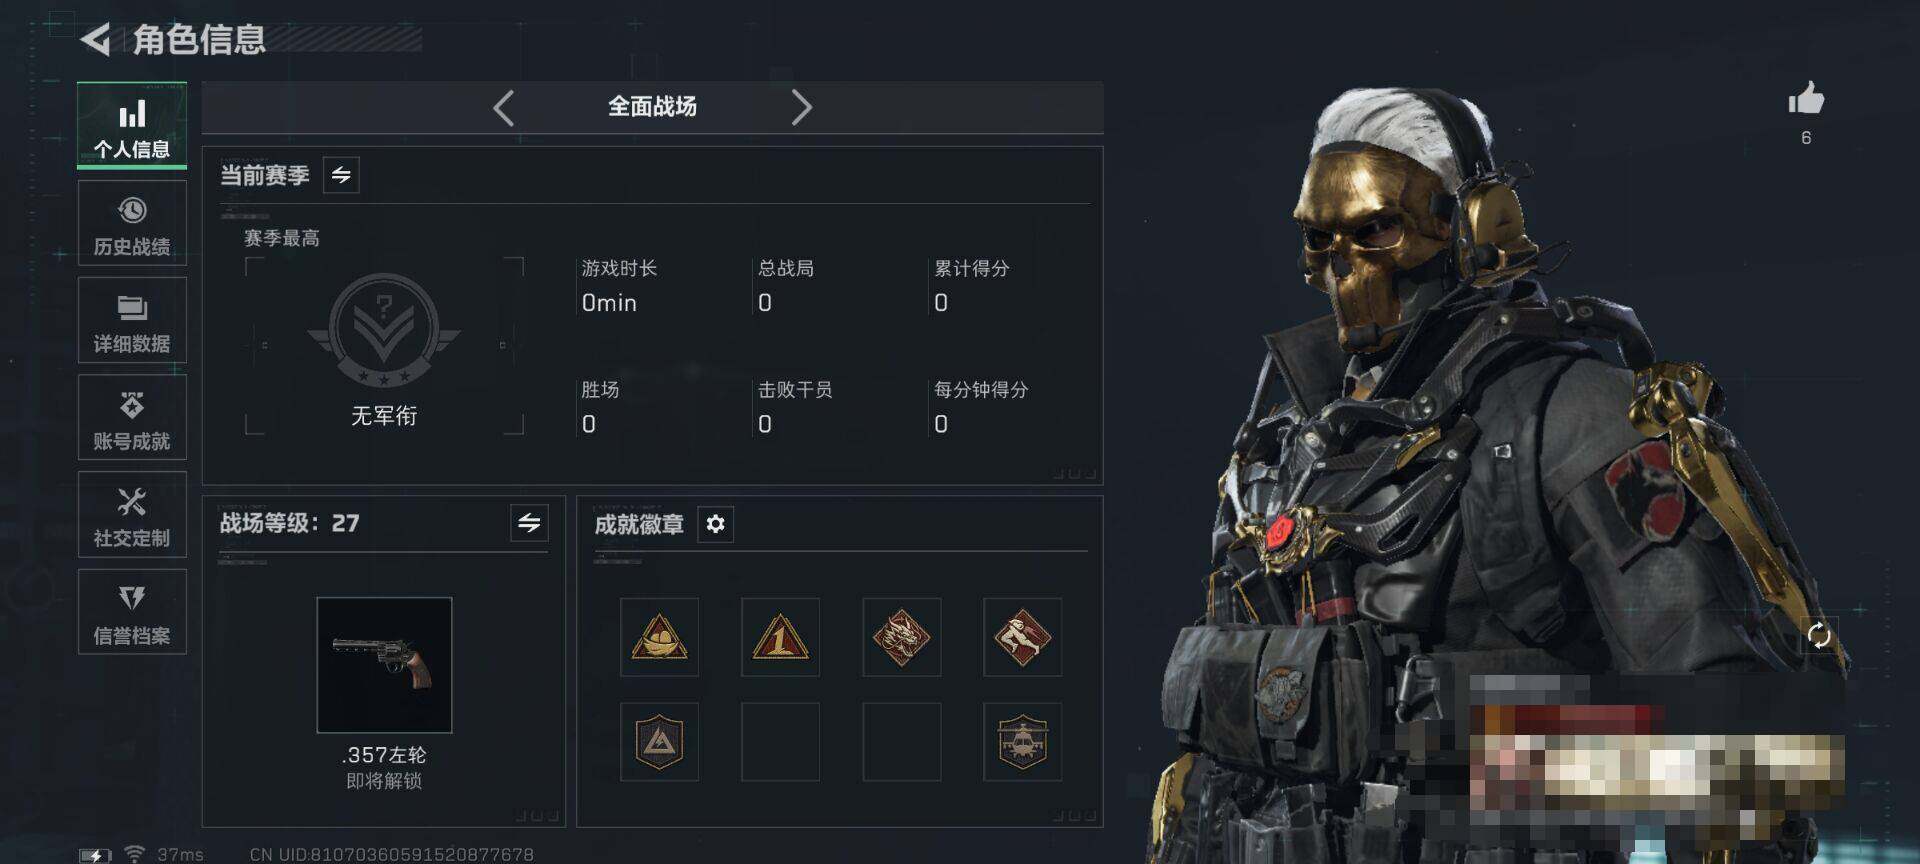This screenshot has width=1920, height=864.
Task: Toggle season view next to 当前赛季
Action: coord(341,175)
